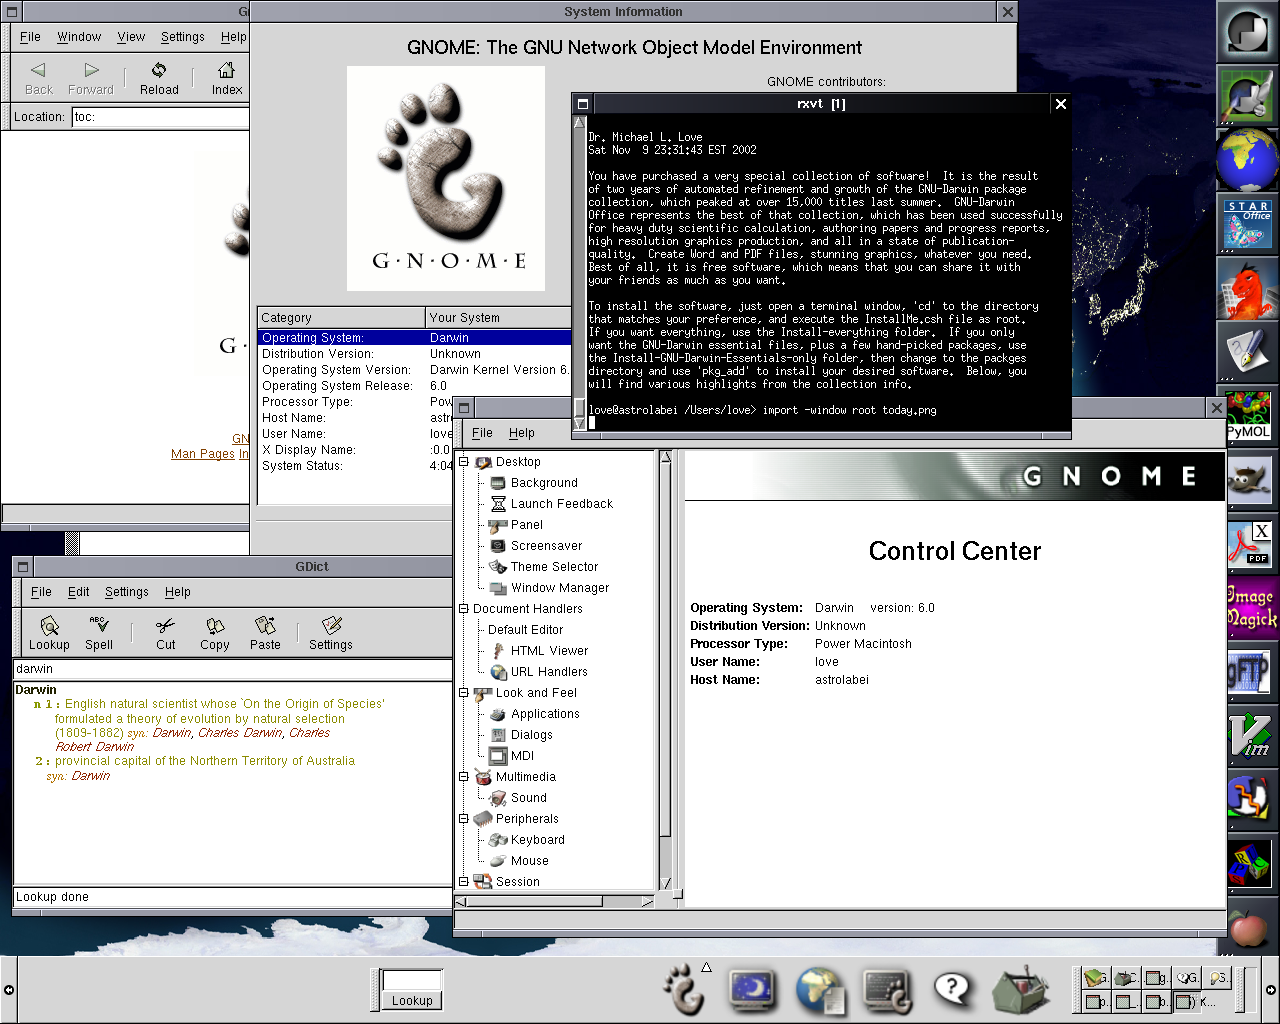Collapse the Desktop tree branch
This screenshot has height=1024, width=1280.
click(463, 461)
